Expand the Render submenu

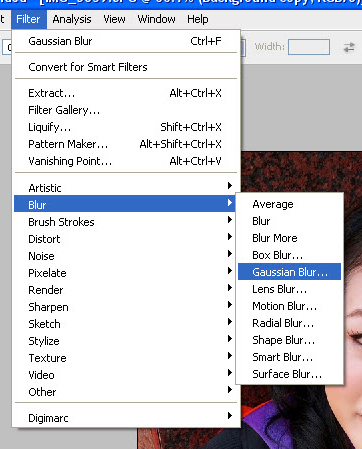point(126,290)
